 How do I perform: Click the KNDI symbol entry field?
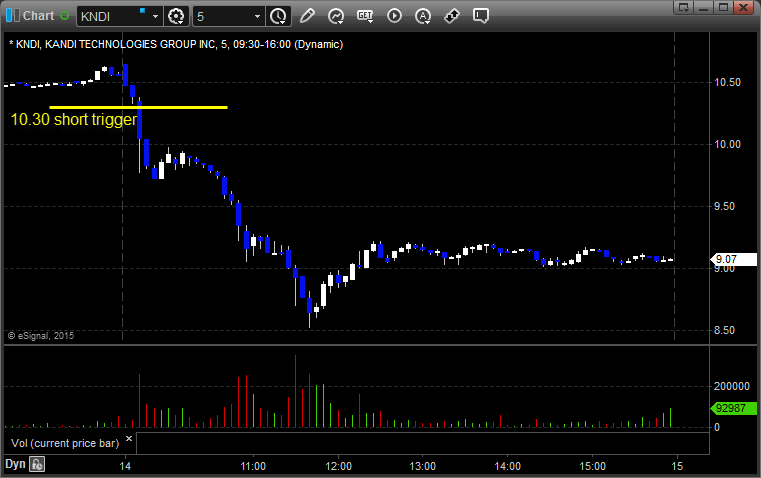pyautogui.click(x=113, y=16)
